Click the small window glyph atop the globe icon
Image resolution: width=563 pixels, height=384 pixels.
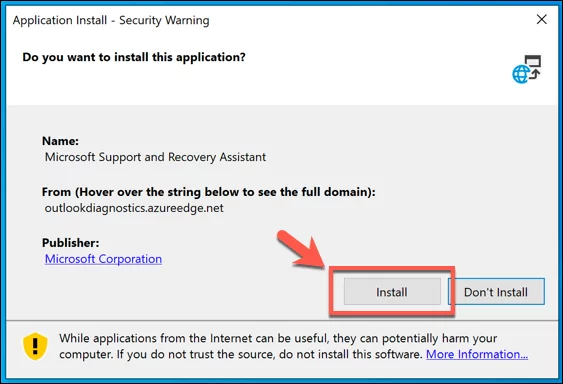click(x=533, y=61)
